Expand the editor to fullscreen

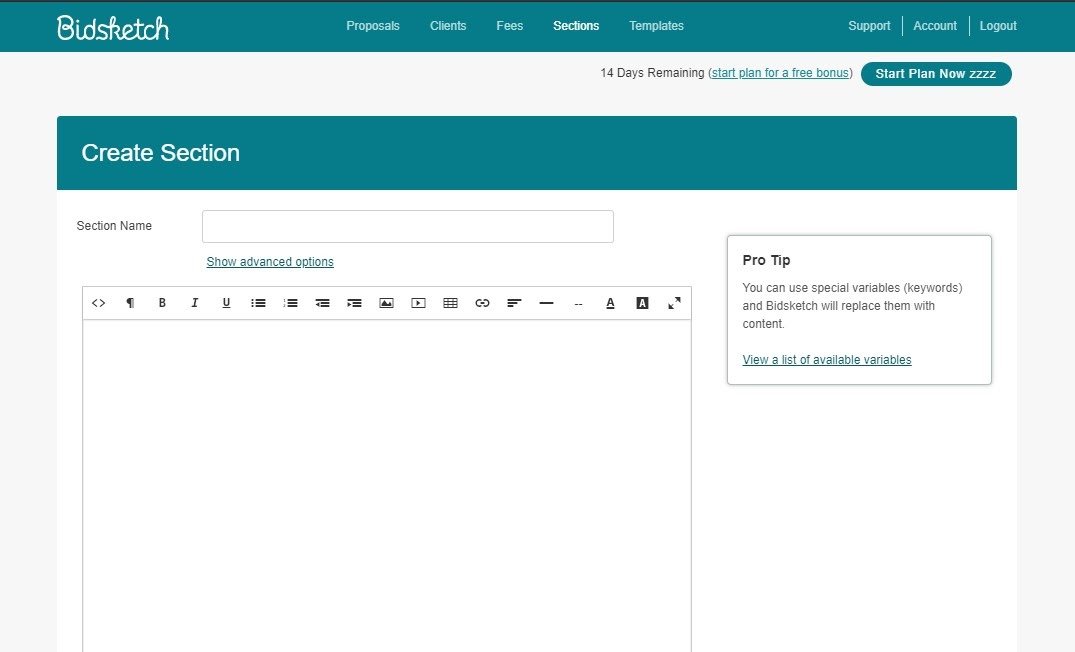coord(674,303)
